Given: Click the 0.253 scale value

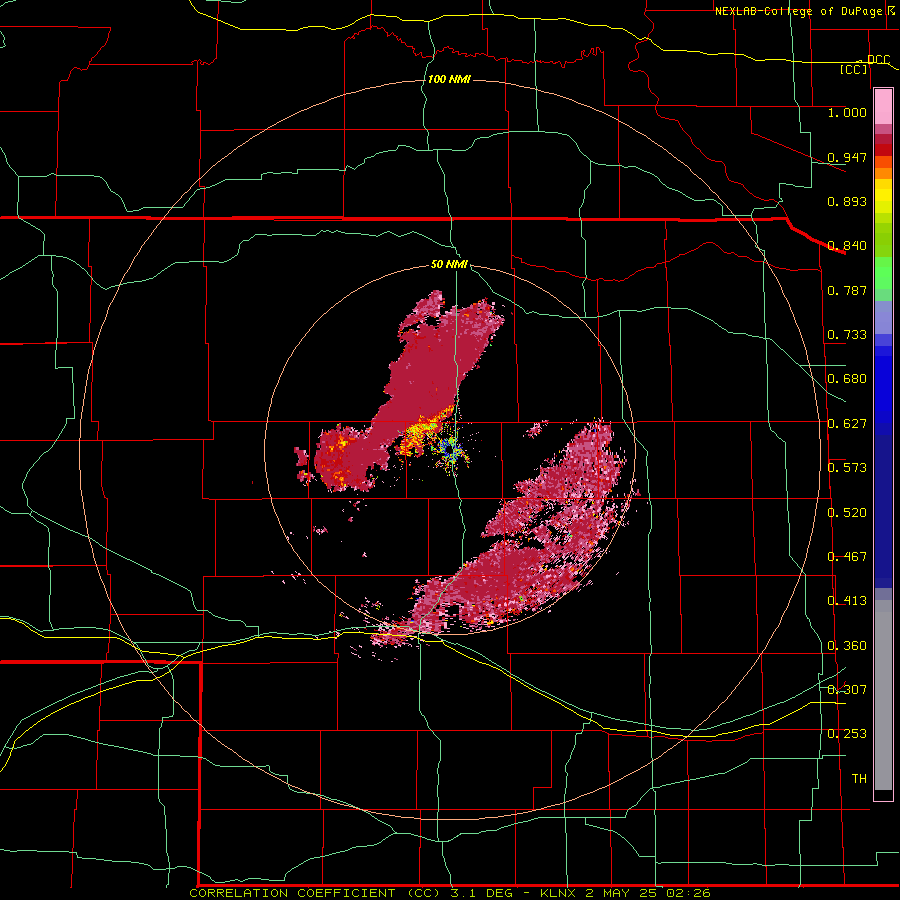Looking at the screenshot, I should click(x=847, y=734).
